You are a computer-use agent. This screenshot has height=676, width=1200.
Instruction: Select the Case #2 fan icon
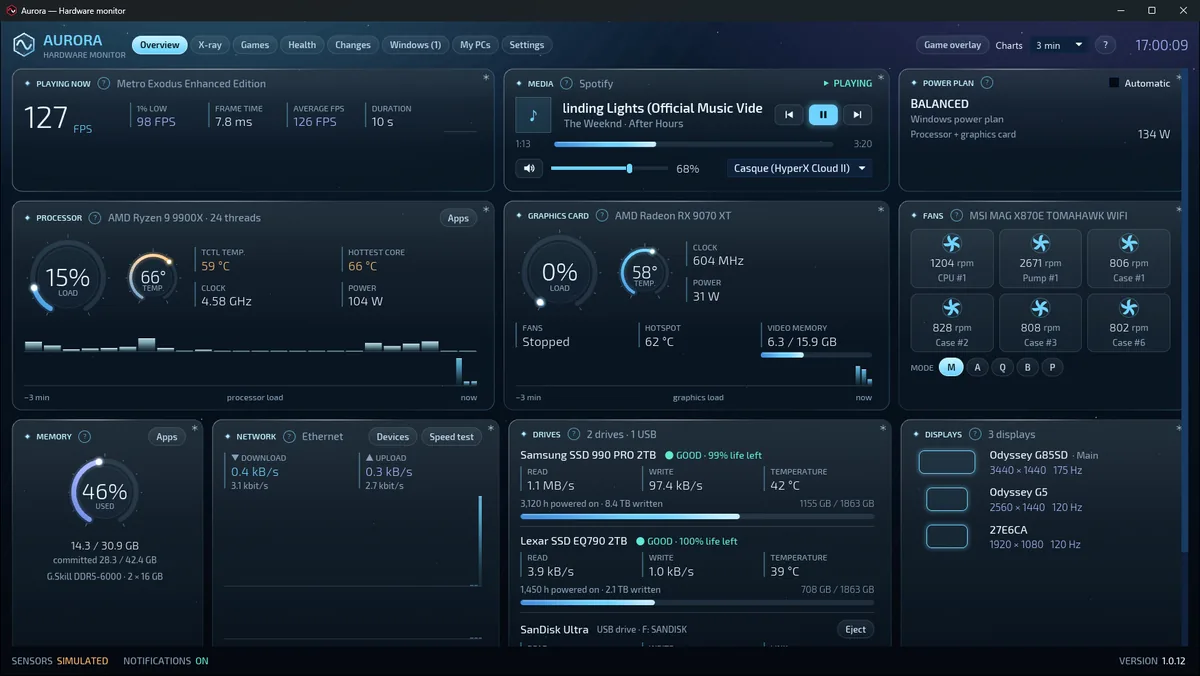952,308
